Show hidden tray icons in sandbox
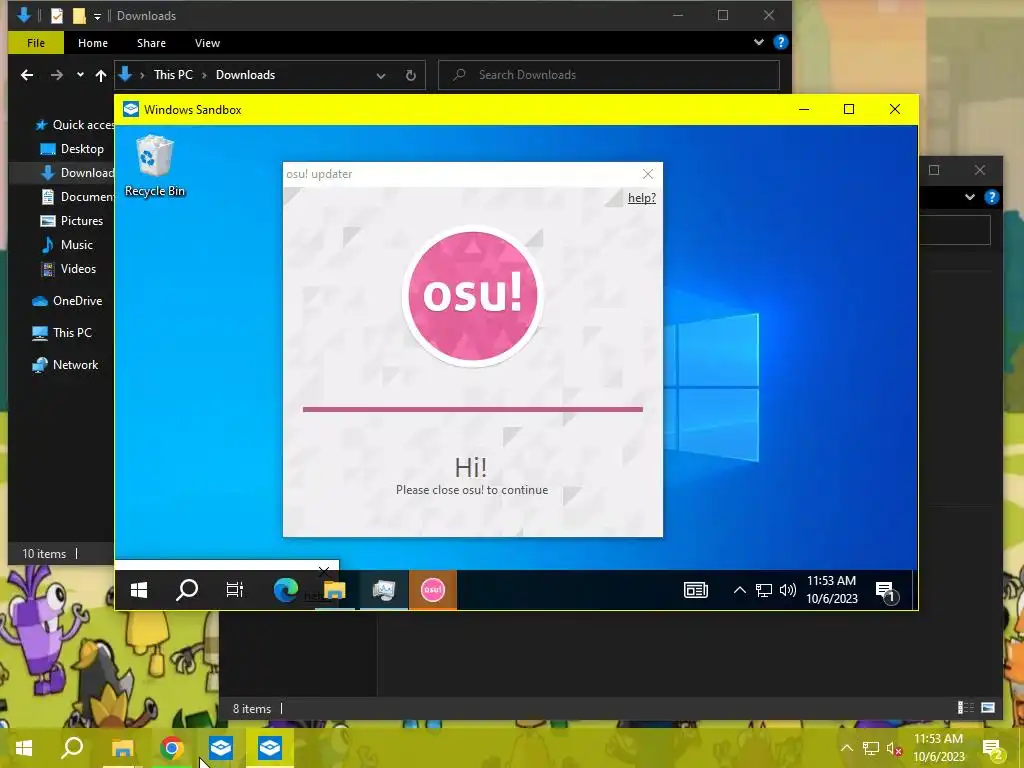 click(739, 590)
